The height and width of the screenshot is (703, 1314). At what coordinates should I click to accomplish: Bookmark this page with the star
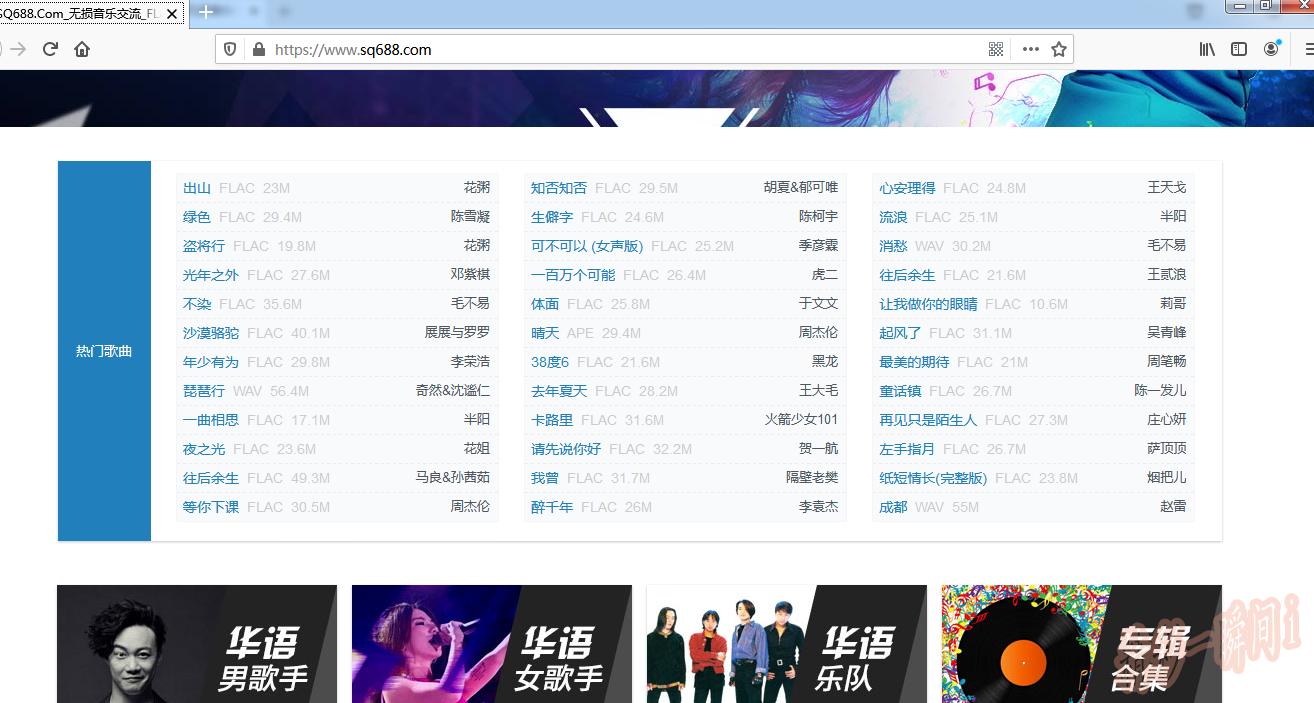[x=1057, y=48]
